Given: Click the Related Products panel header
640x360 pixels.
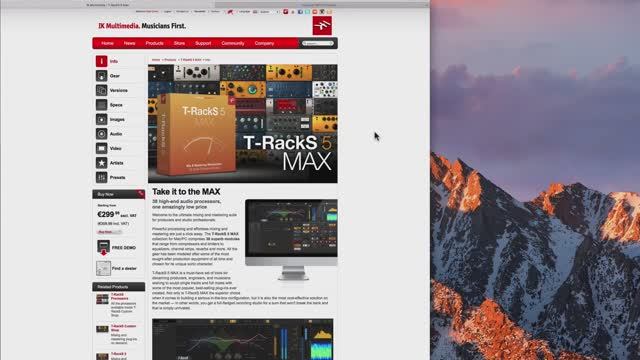Looking at the screenshot, I should pyautogui.click(x=118, y=287).
